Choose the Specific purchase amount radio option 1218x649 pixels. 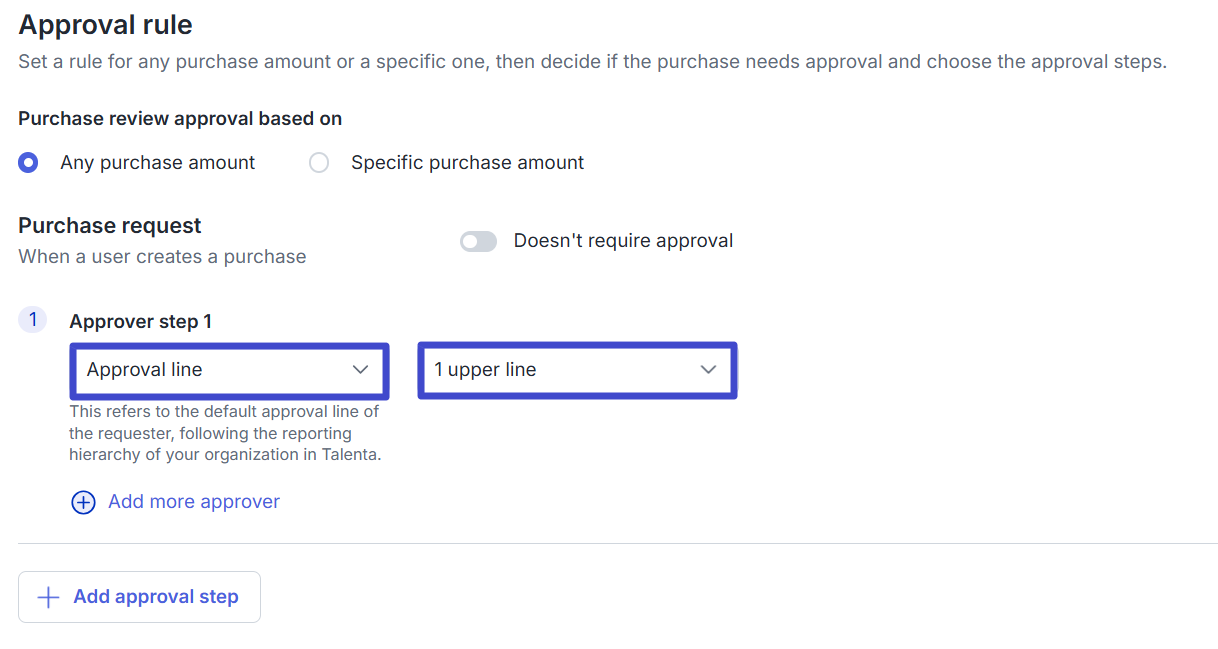point(319,163)
